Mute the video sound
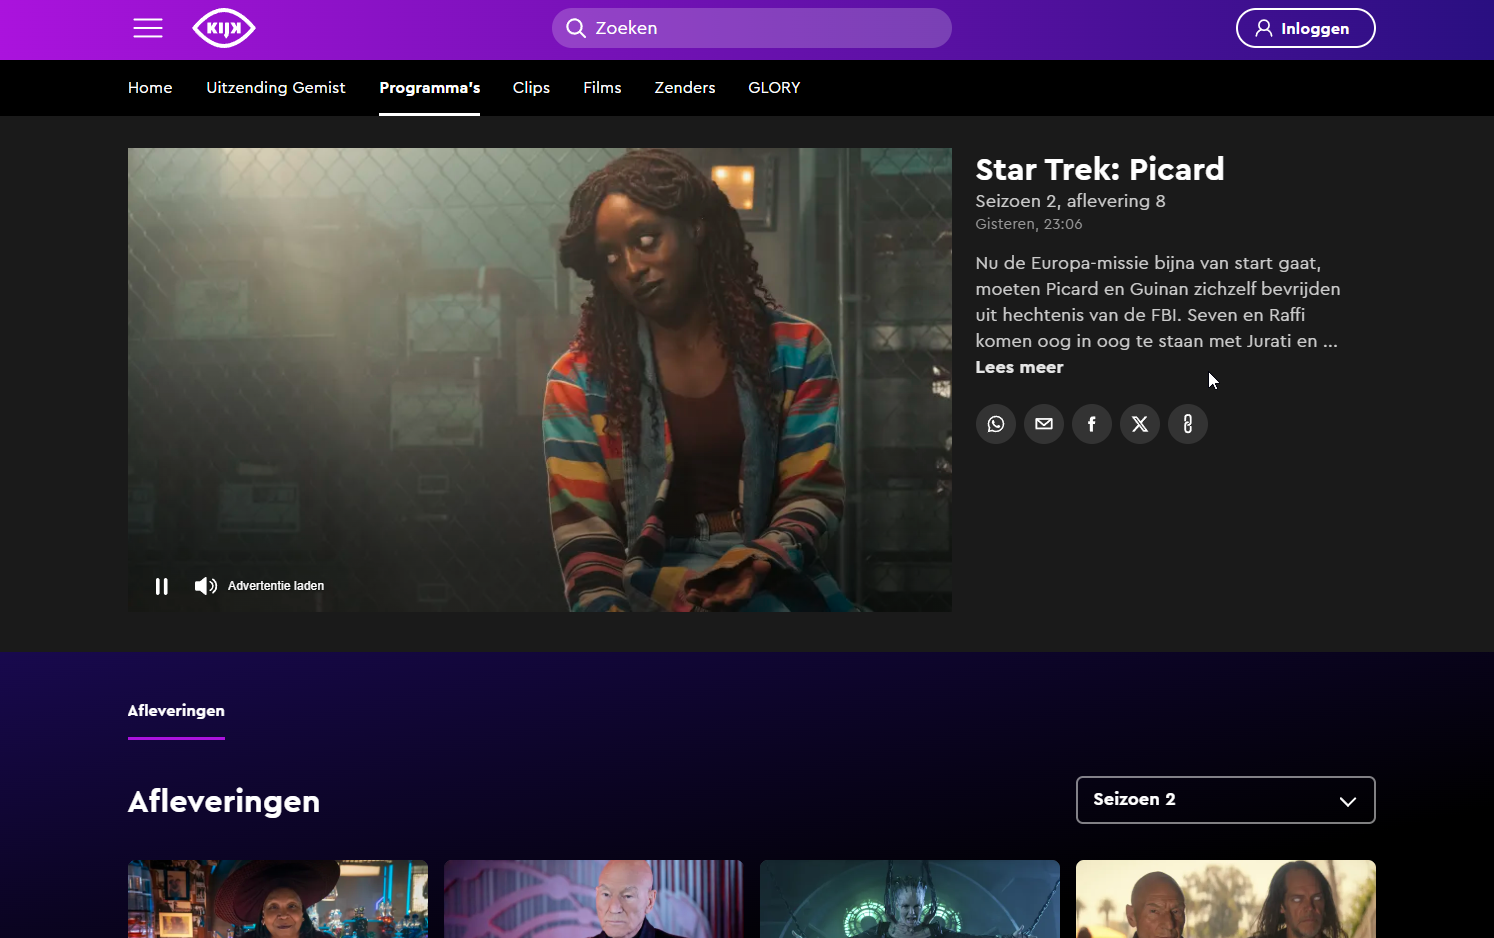Image resolution: width=1494 pixels, height=938 pixels. click(x=205, y=586)
